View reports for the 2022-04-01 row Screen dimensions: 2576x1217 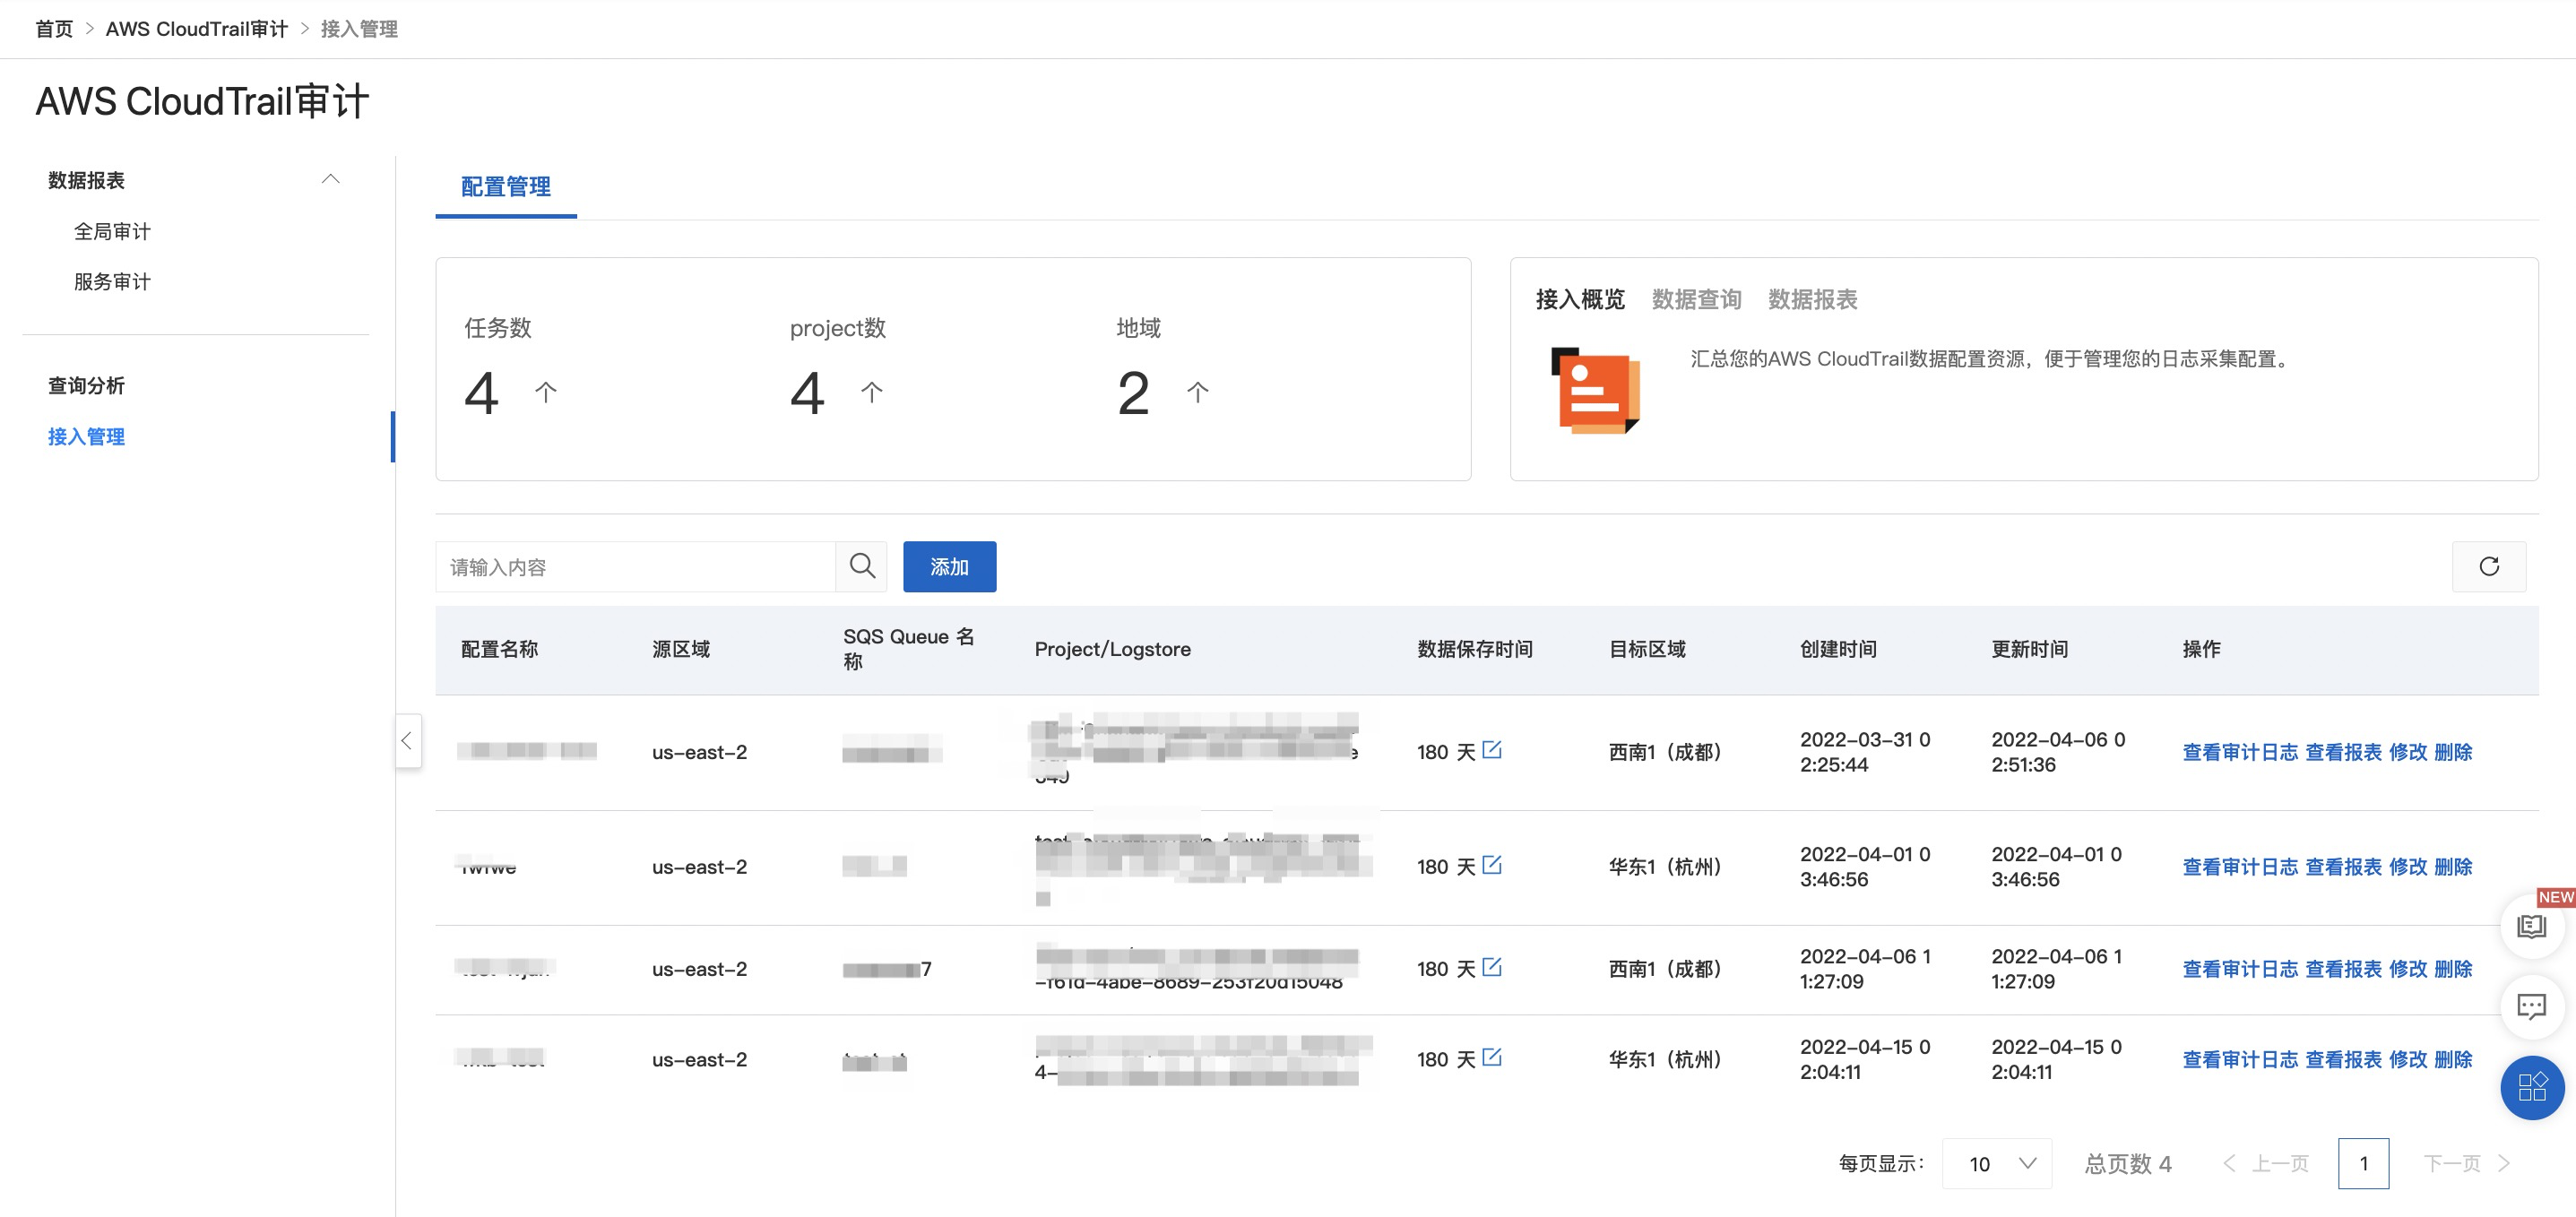[2344, 867]
